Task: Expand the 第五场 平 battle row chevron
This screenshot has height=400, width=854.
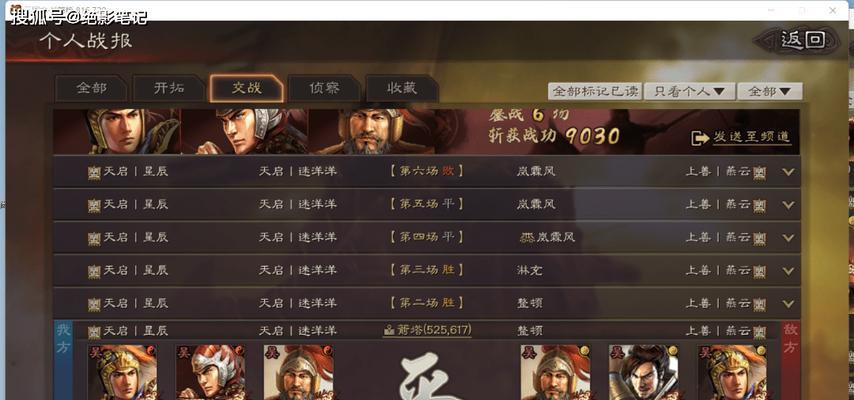Action: [x=788, y=205]
